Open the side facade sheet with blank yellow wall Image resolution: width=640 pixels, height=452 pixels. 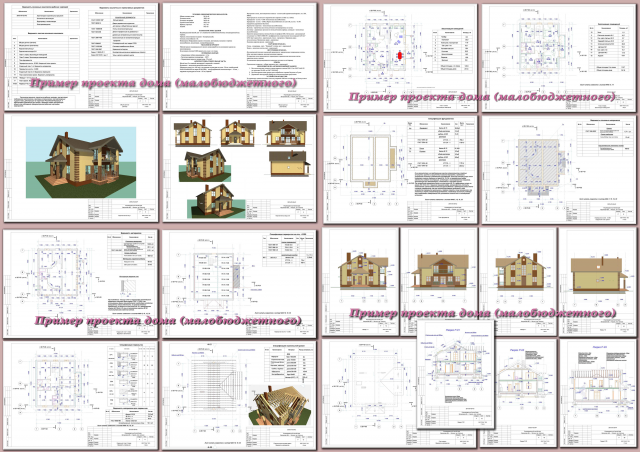[597, 282]
